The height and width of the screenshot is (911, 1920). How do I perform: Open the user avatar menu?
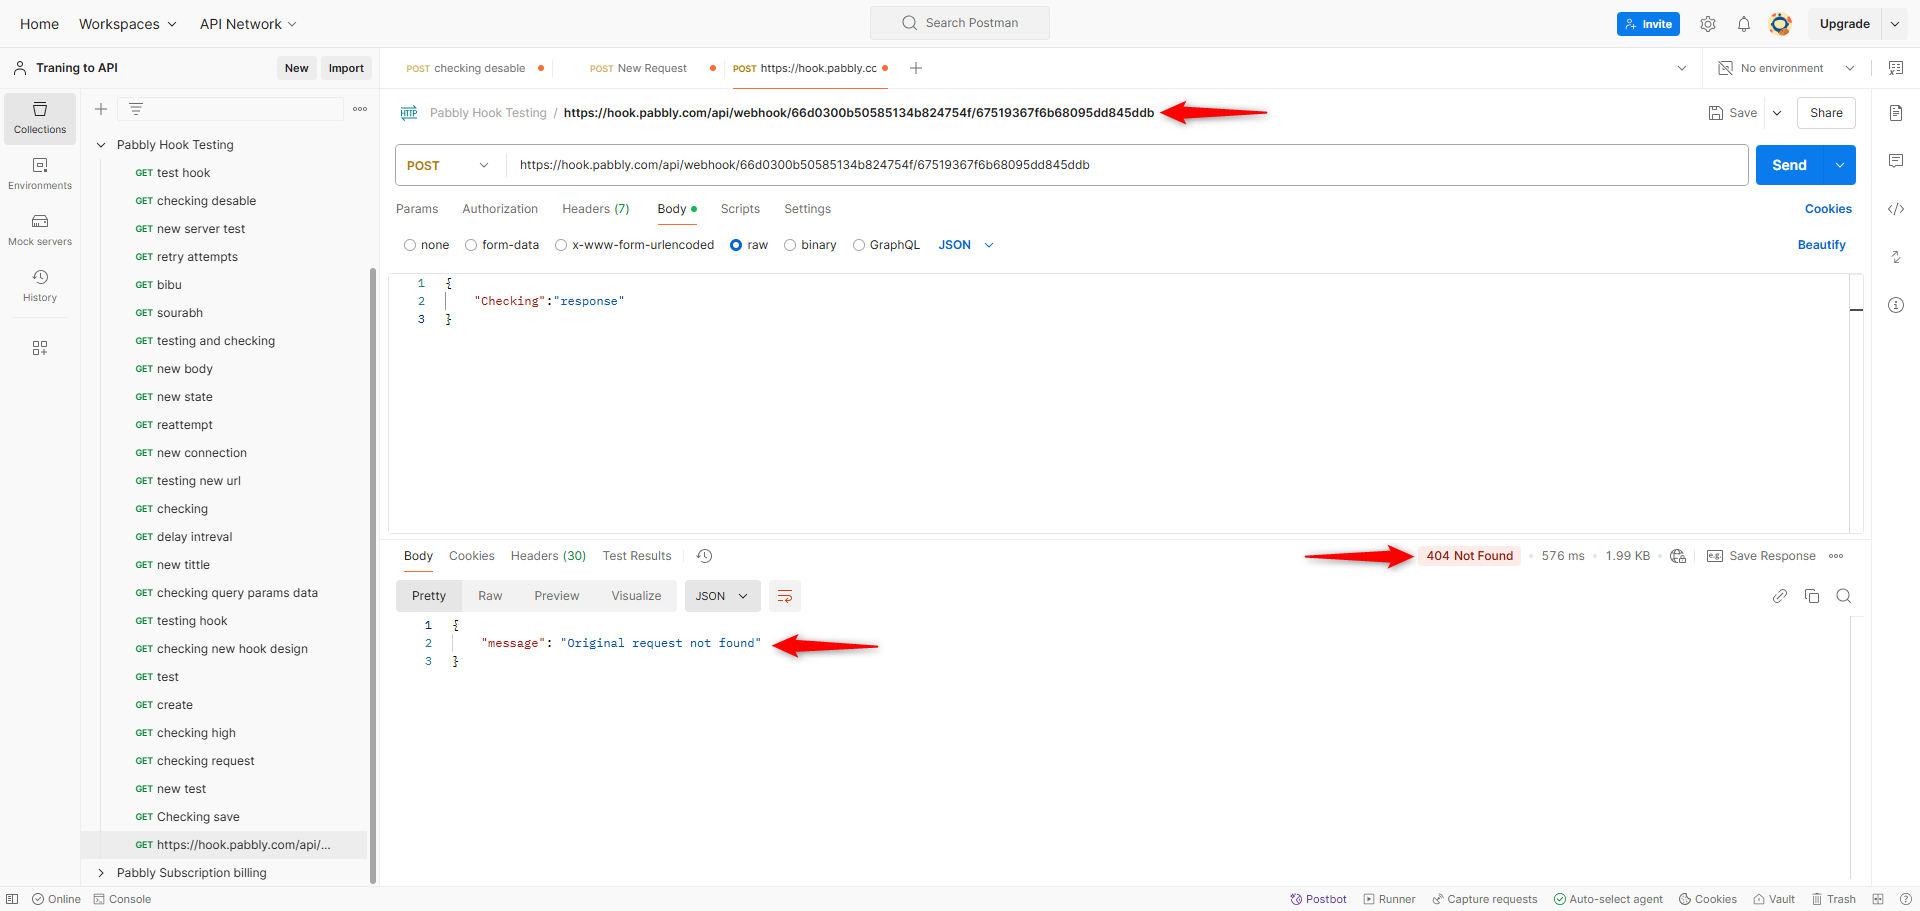[x=1780, y=24]
